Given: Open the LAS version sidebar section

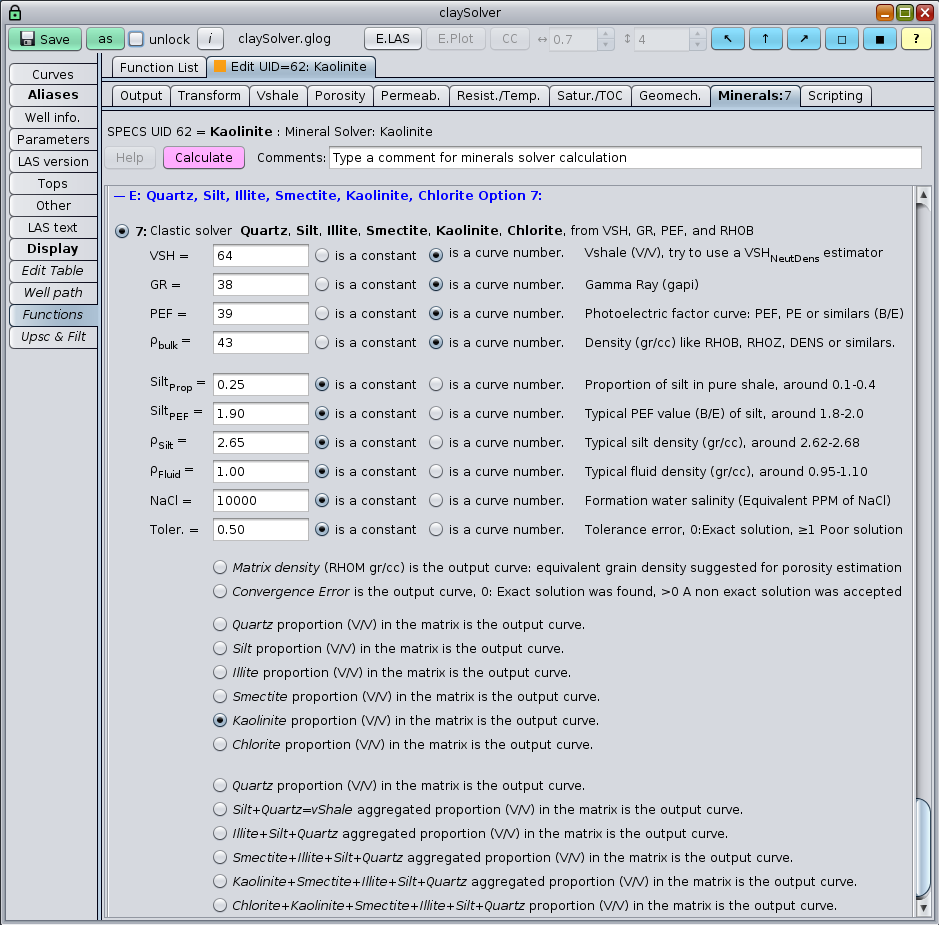Looking at the screenshot, I should click(x=53, y=162).
